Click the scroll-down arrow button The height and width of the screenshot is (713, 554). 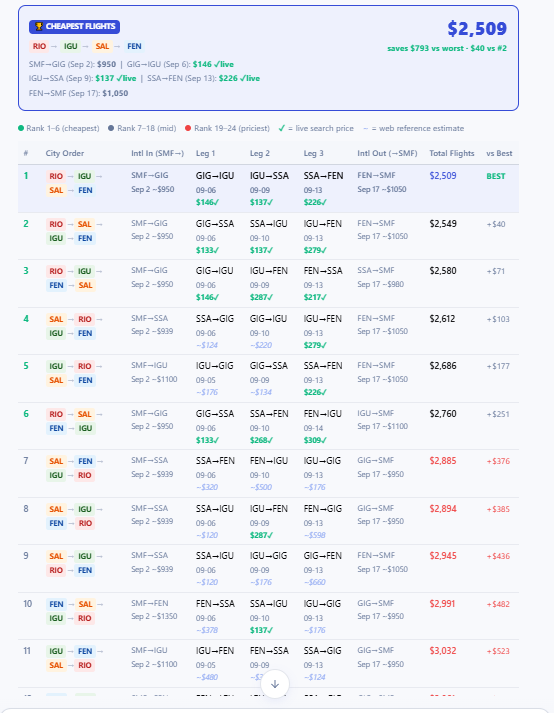(x=275, y=684)
